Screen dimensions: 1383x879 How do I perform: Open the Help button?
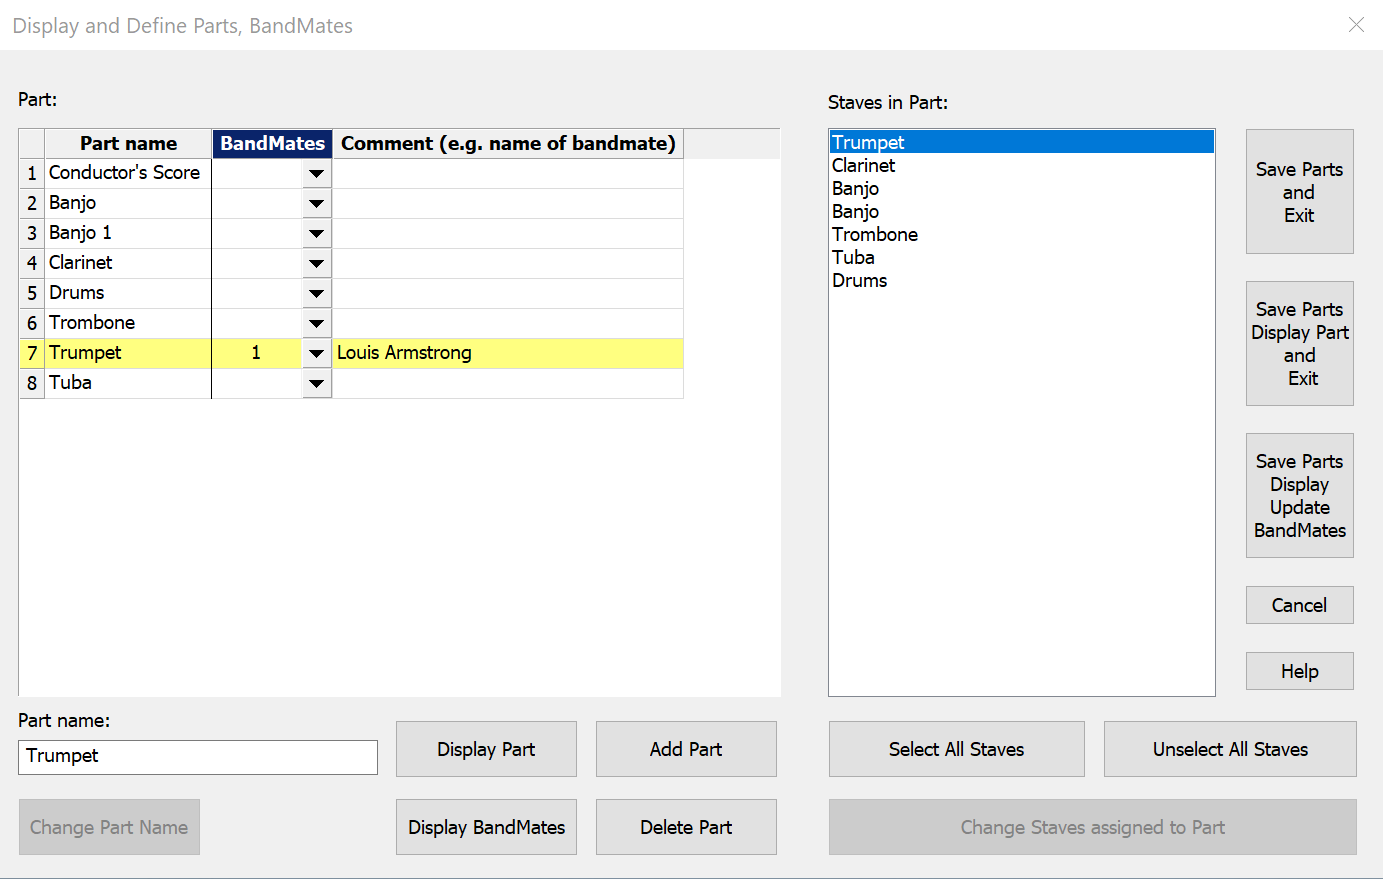point(1299,671)
